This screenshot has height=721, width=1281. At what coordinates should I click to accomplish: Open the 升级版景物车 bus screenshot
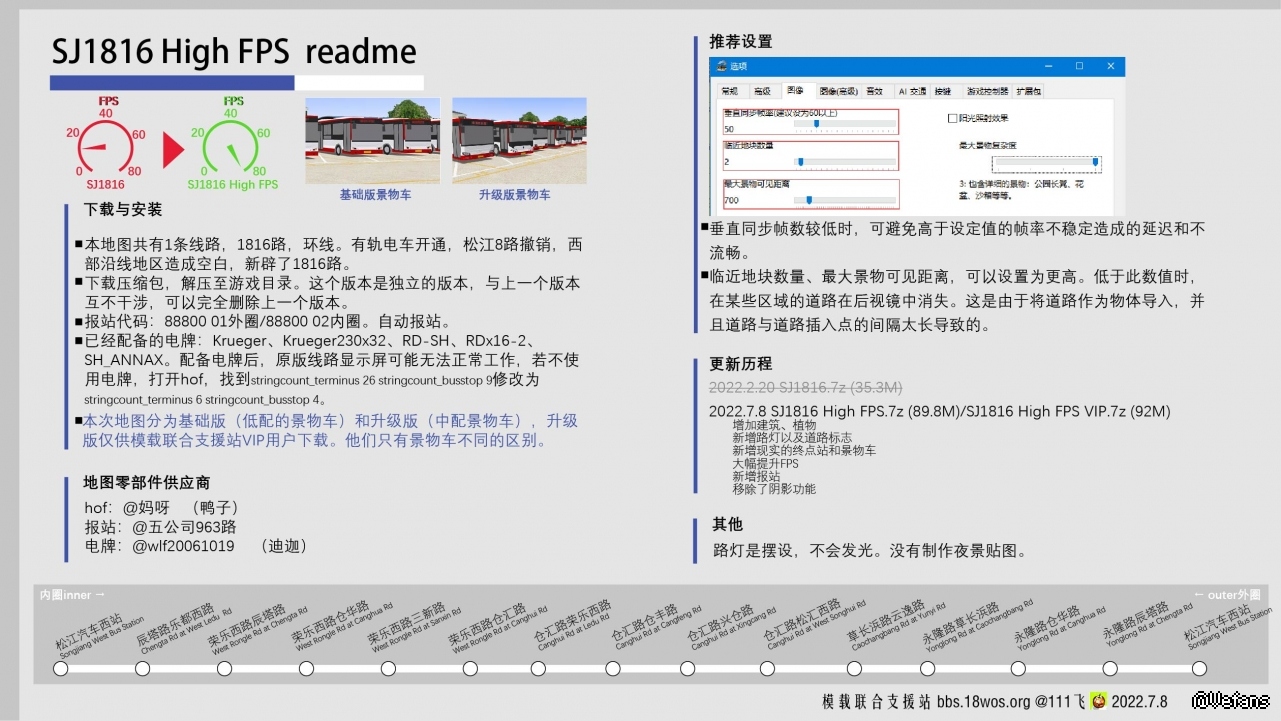click(519, 140)
